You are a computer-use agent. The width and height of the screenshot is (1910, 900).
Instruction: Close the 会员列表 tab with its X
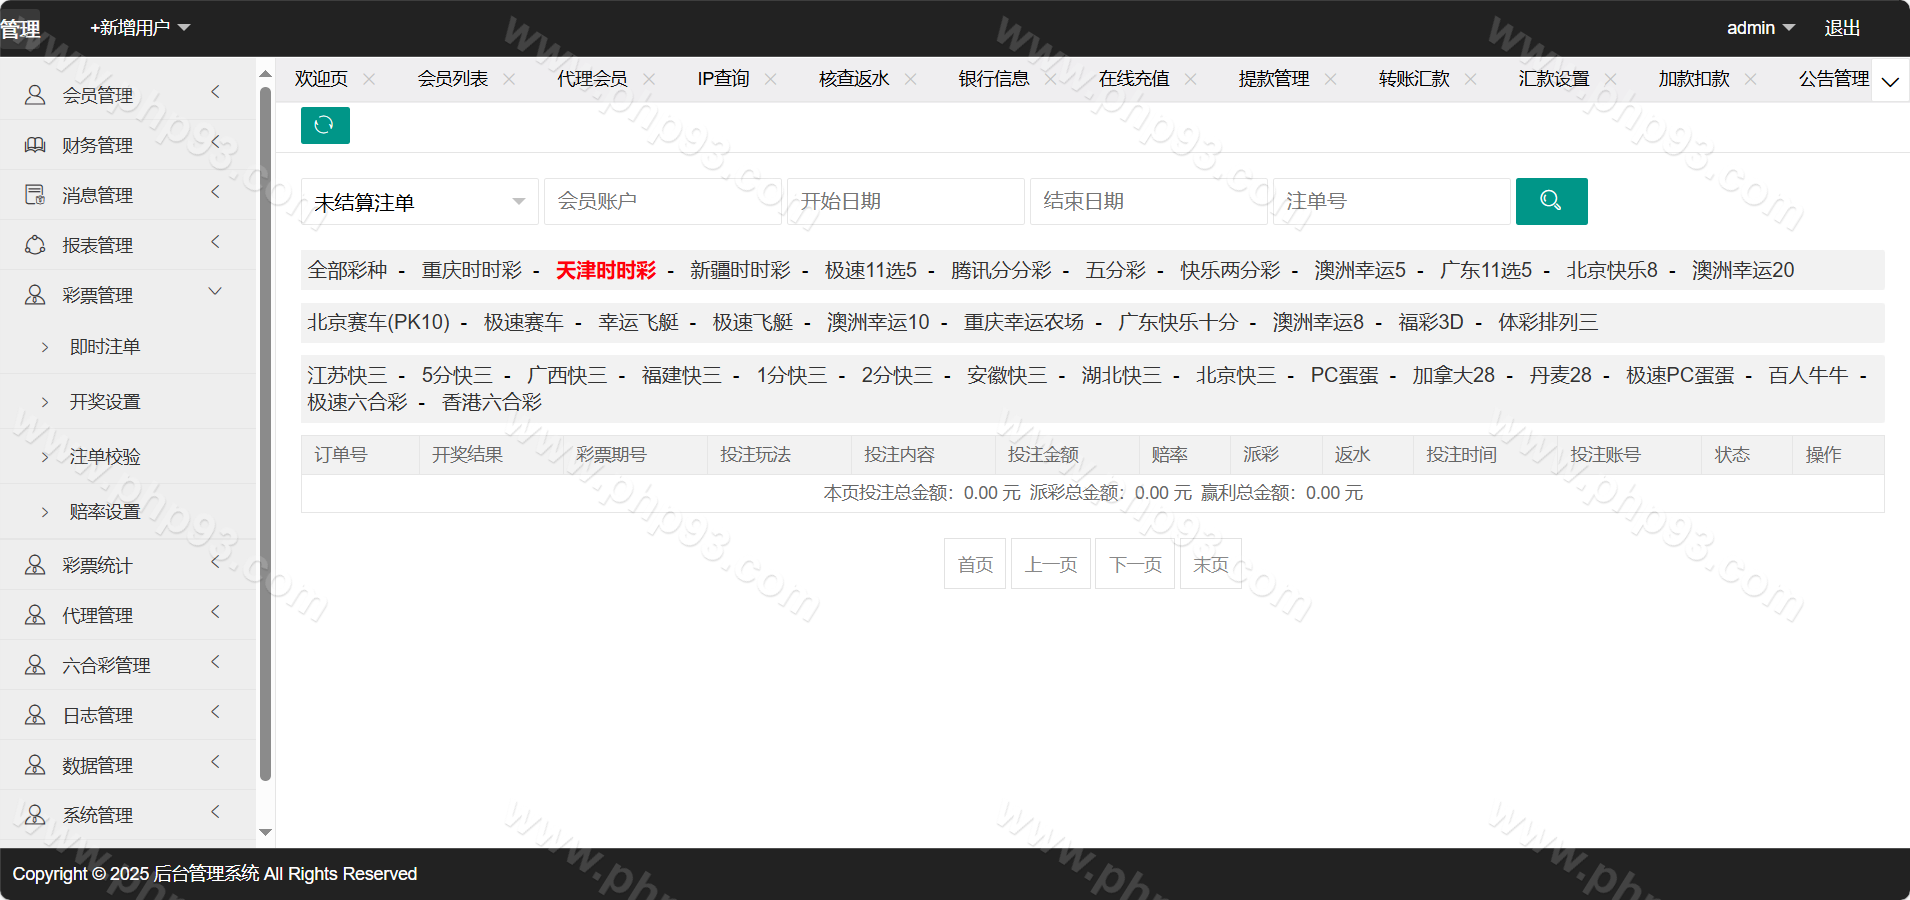pyautogui.click(x=509, y=79)
